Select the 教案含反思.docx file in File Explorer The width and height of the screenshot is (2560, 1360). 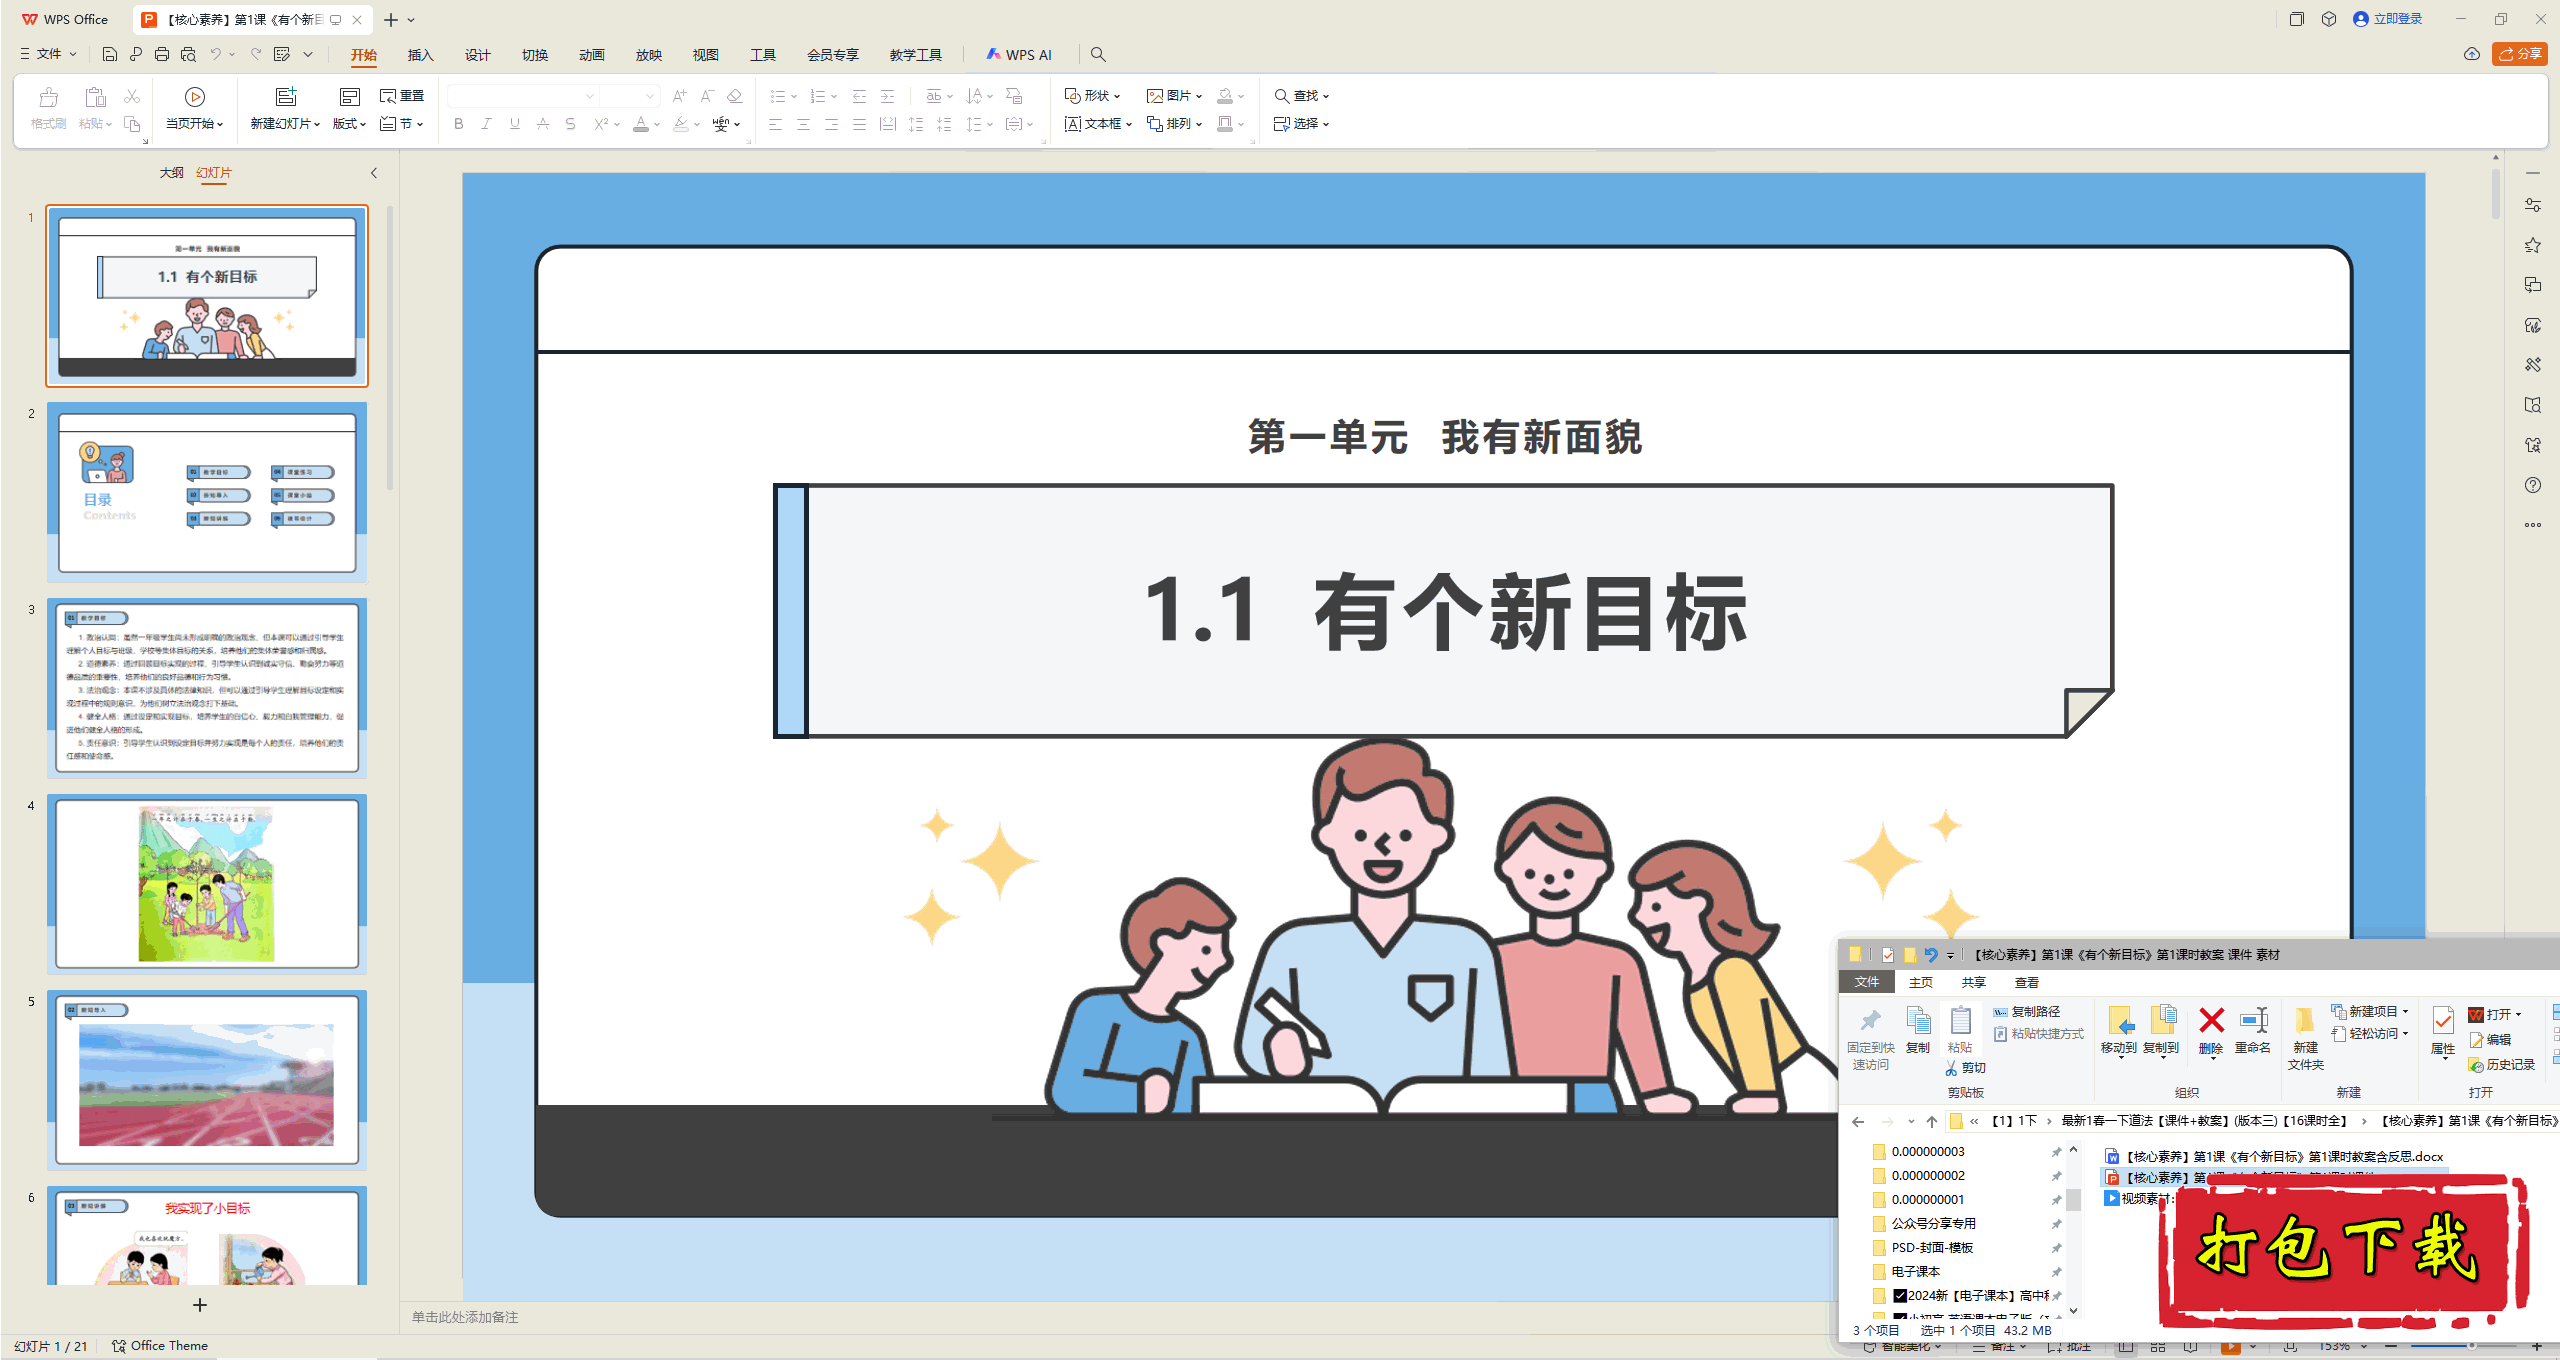[x=2274, y=1156]
